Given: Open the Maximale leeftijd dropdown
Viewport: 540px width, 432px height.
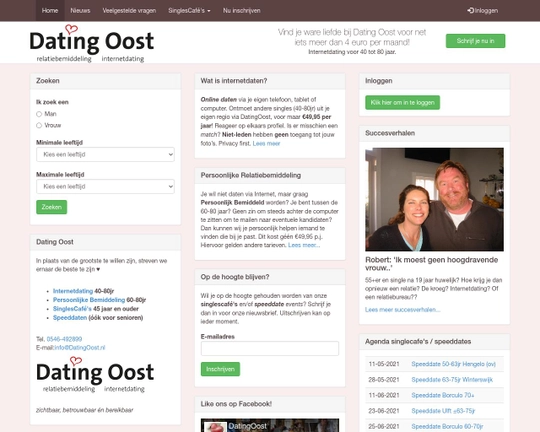Looking at the screenshot, I should (x=105, y=186).
